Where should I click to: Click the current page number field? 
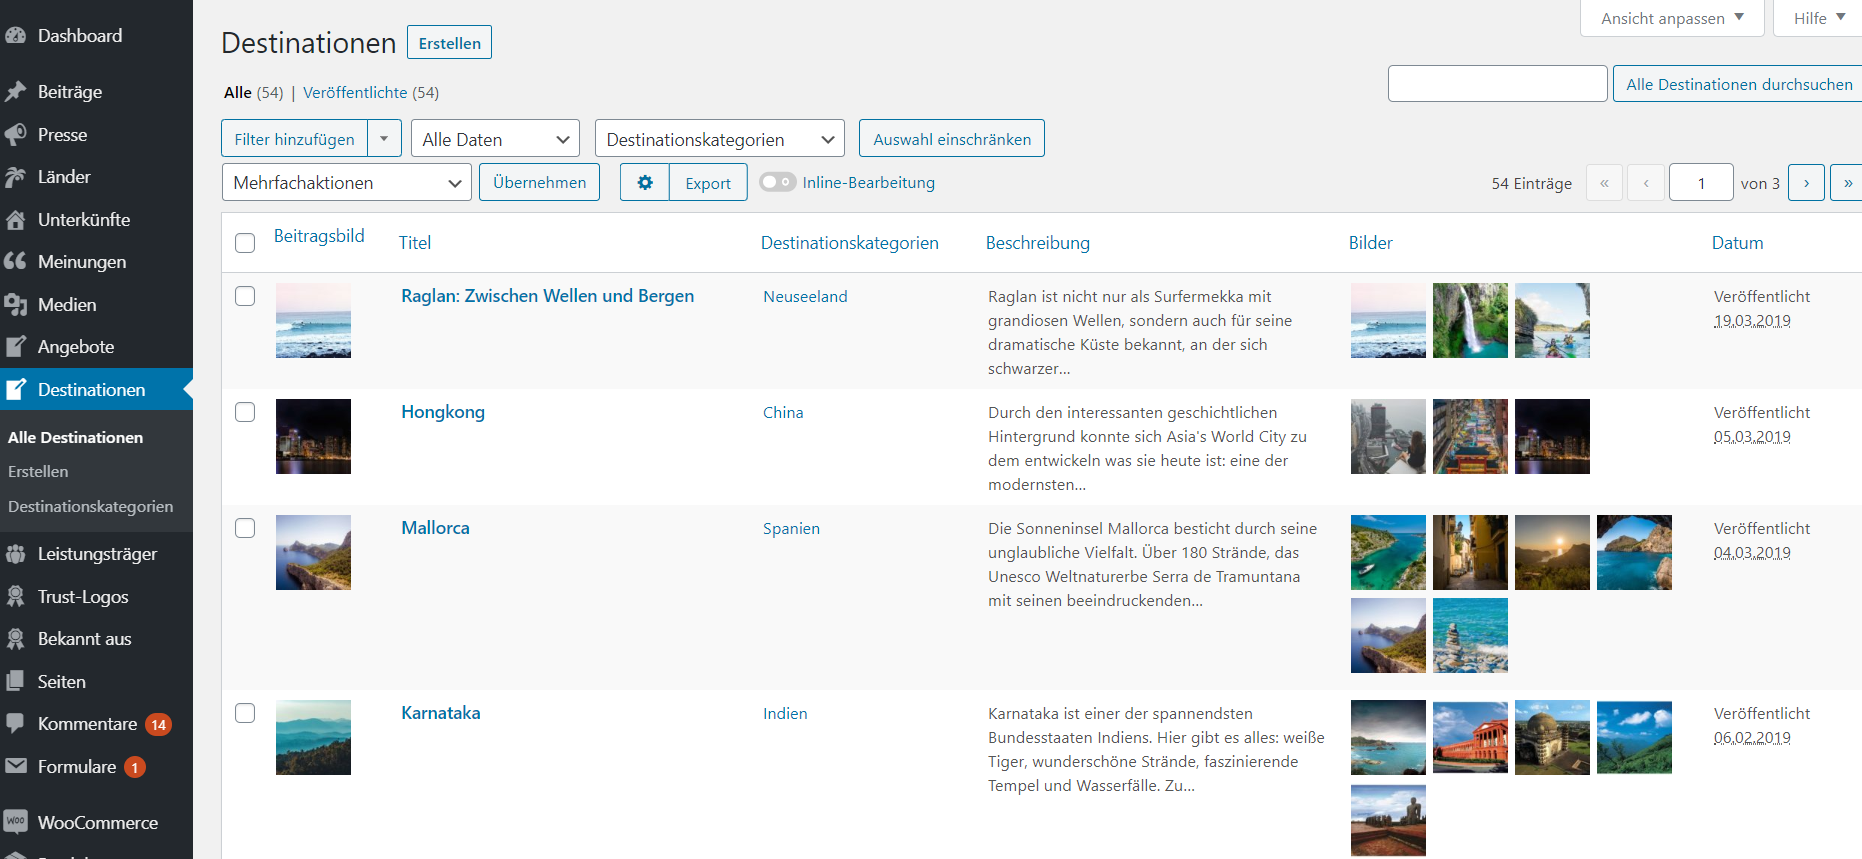(x=1701, y=183)
